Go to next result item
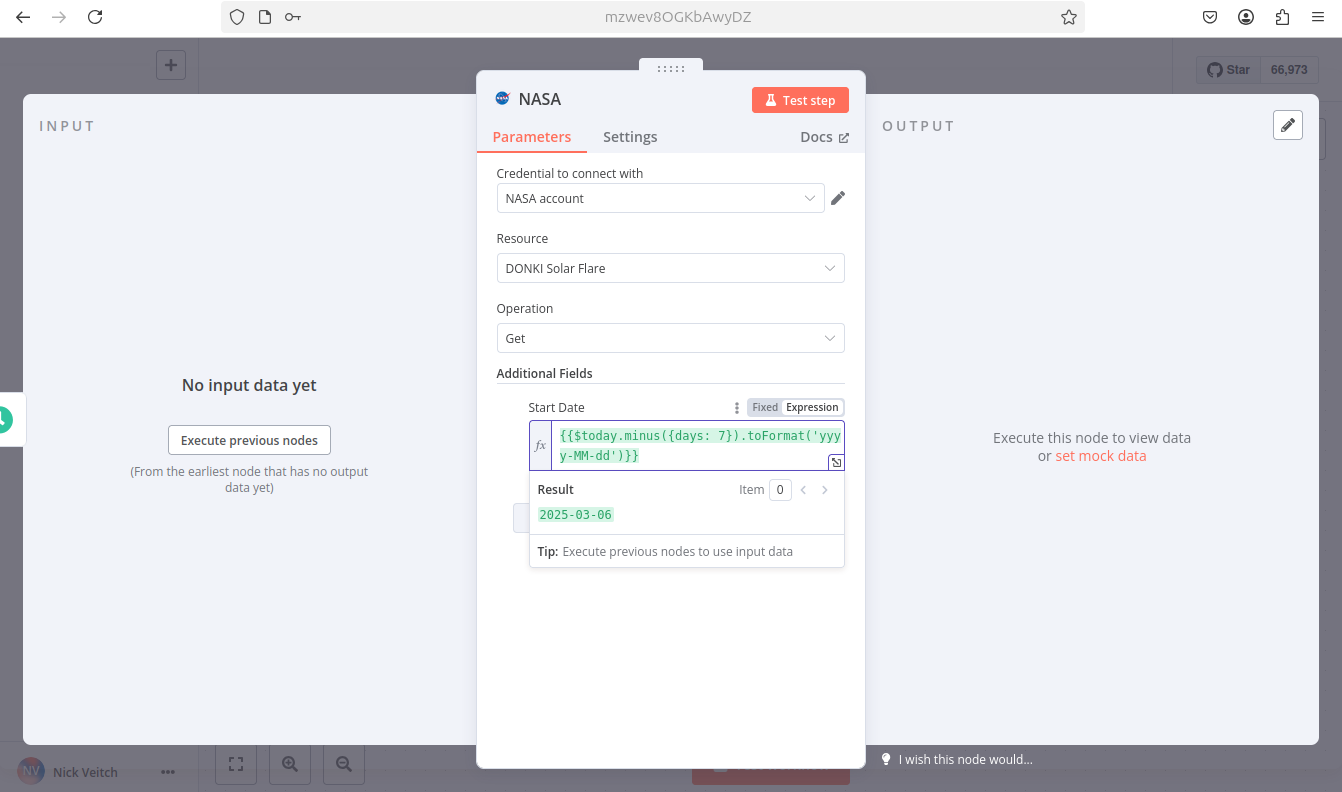 click(825, 490)
